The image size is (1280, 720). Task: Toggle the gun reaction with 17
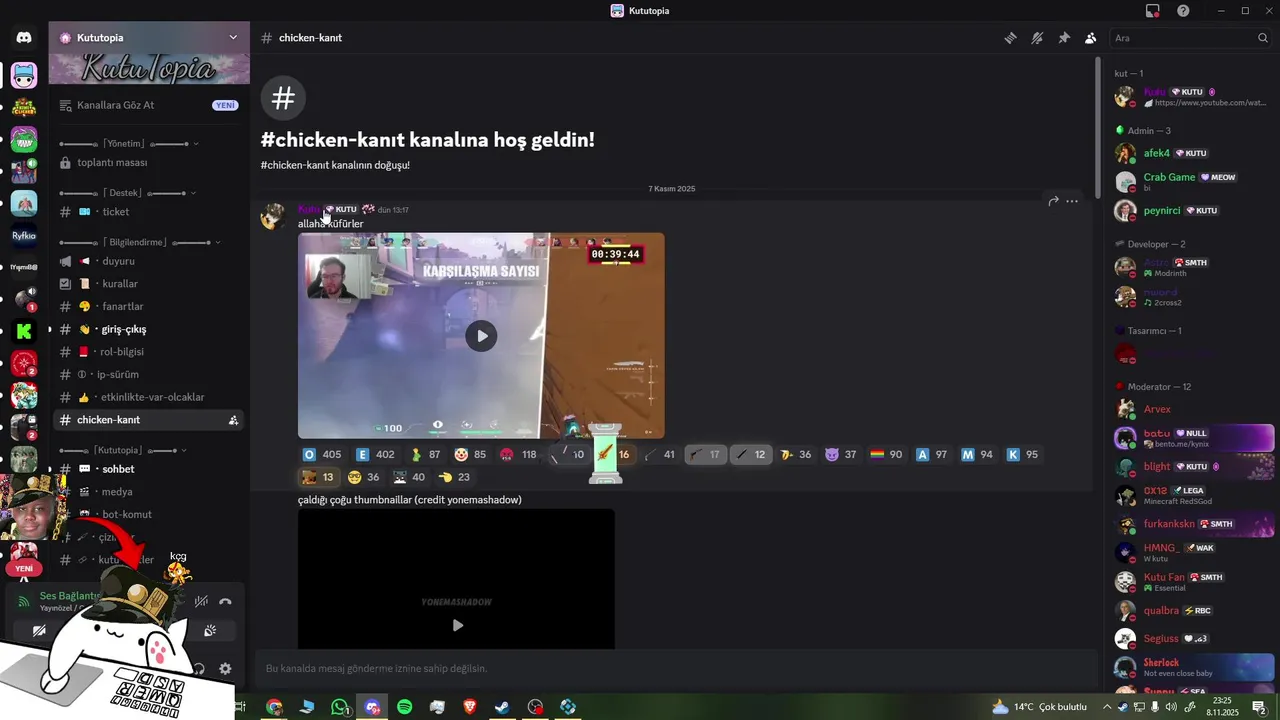click(705, 454)
